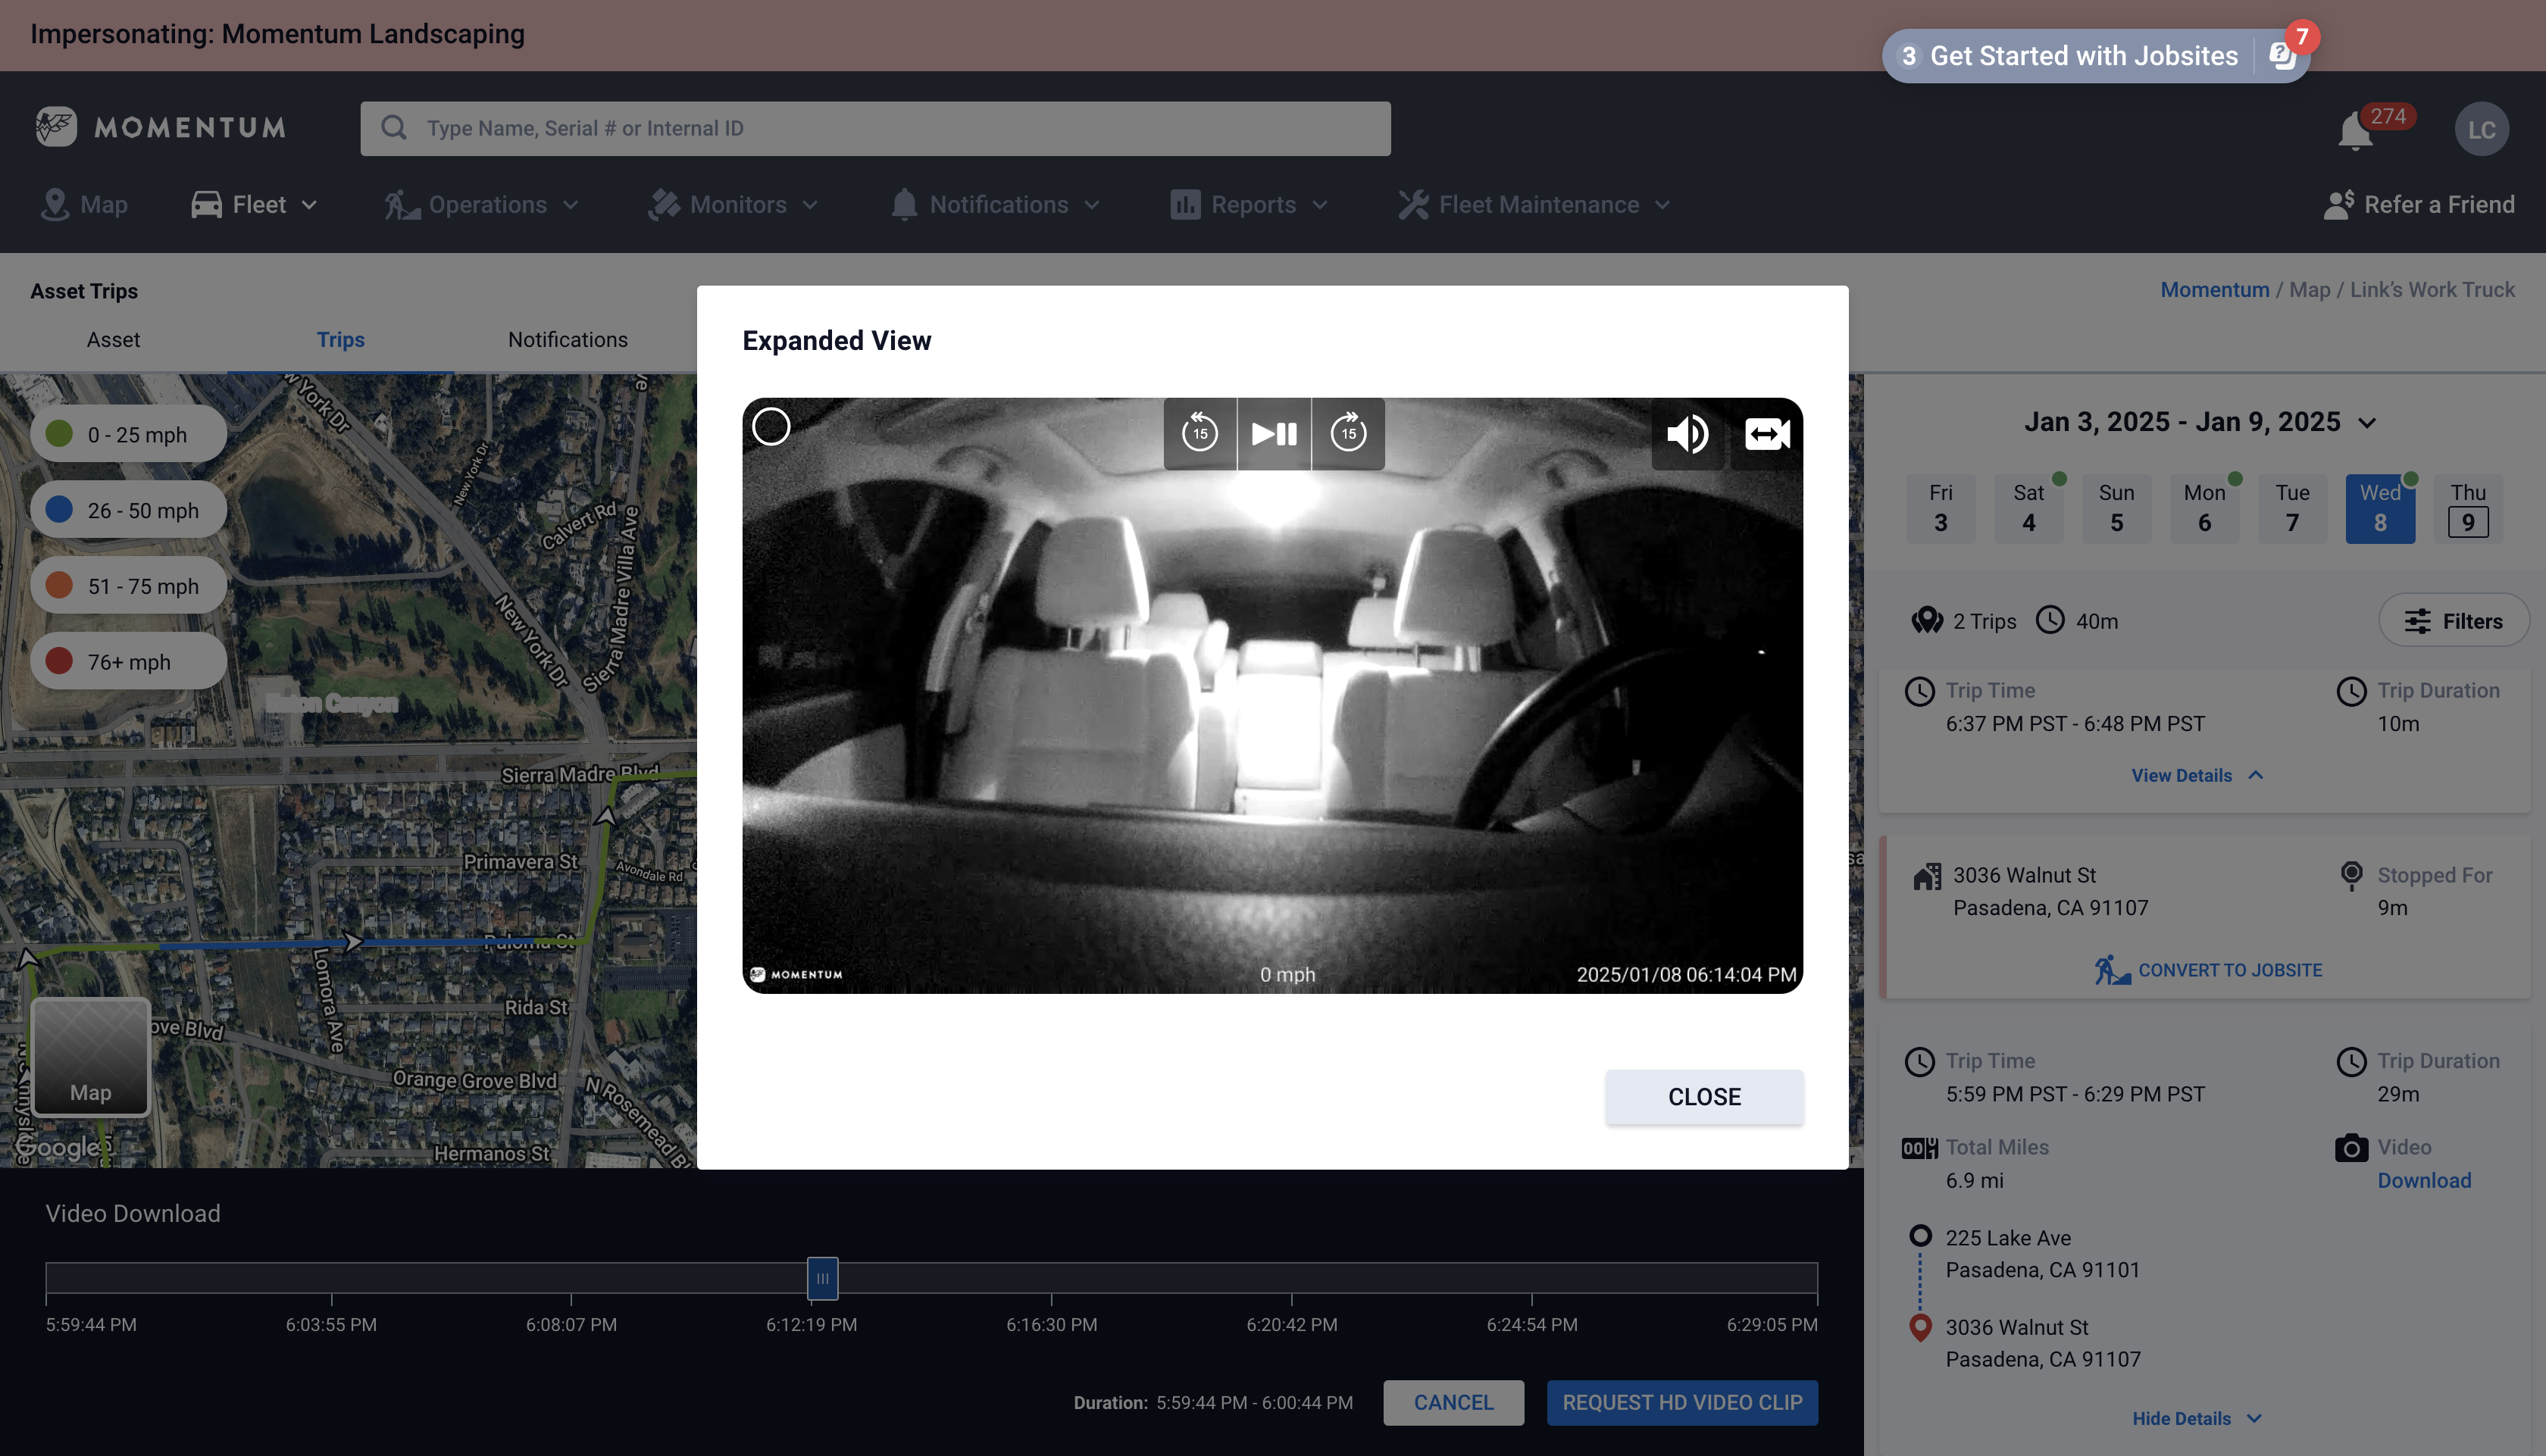2546x1456 pixels.
Task: Click the asset search input field
Action: click(x=875, y=128)
